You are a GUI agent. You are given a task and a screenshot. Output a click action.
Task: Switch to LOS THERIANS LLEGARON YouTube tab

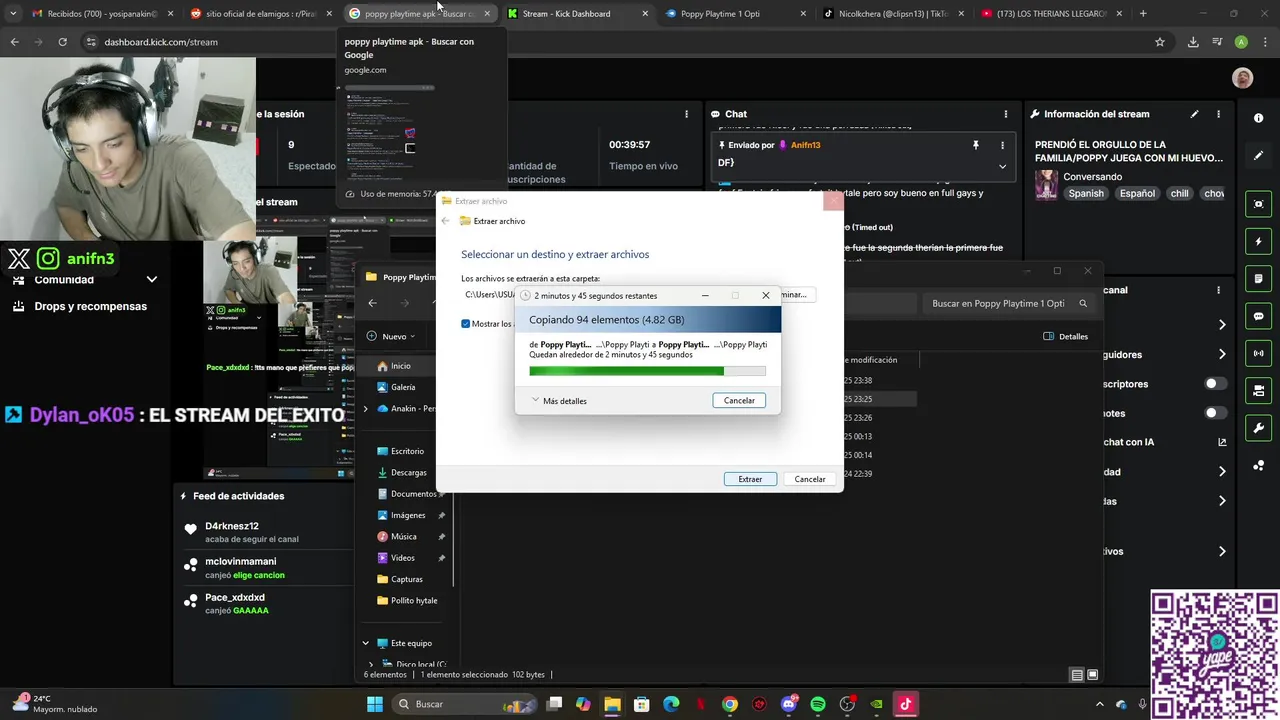pyautogui.click(x=1052, y=14)
